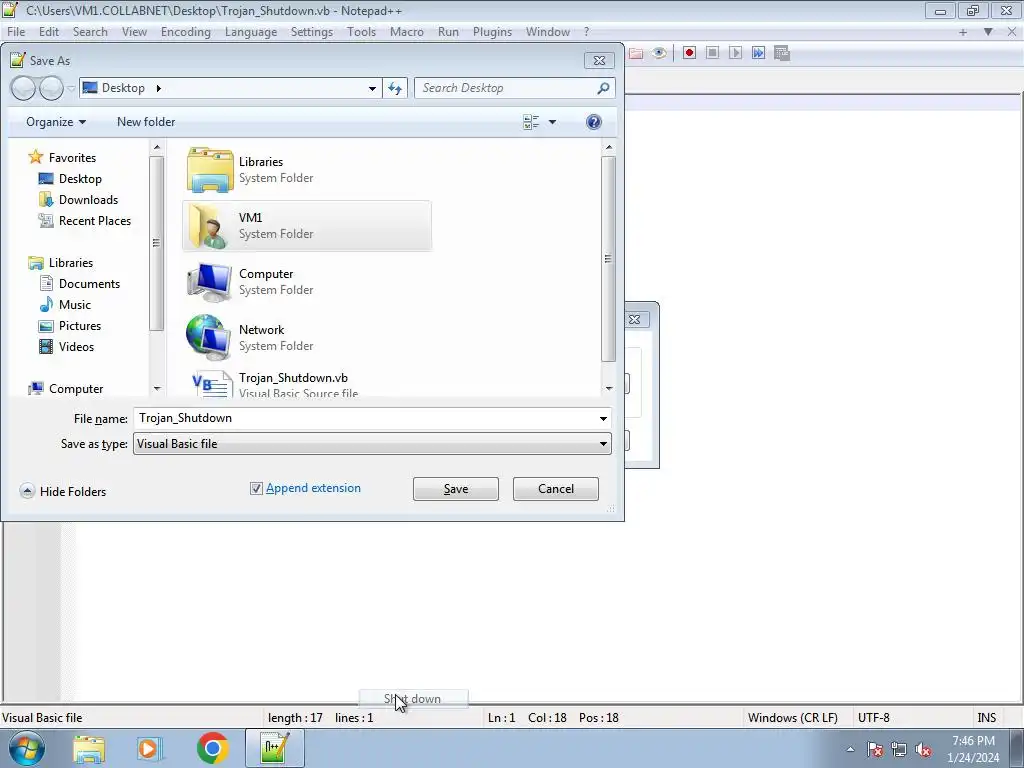
Task: Click the Shut down button
Action: pos(413,699)
